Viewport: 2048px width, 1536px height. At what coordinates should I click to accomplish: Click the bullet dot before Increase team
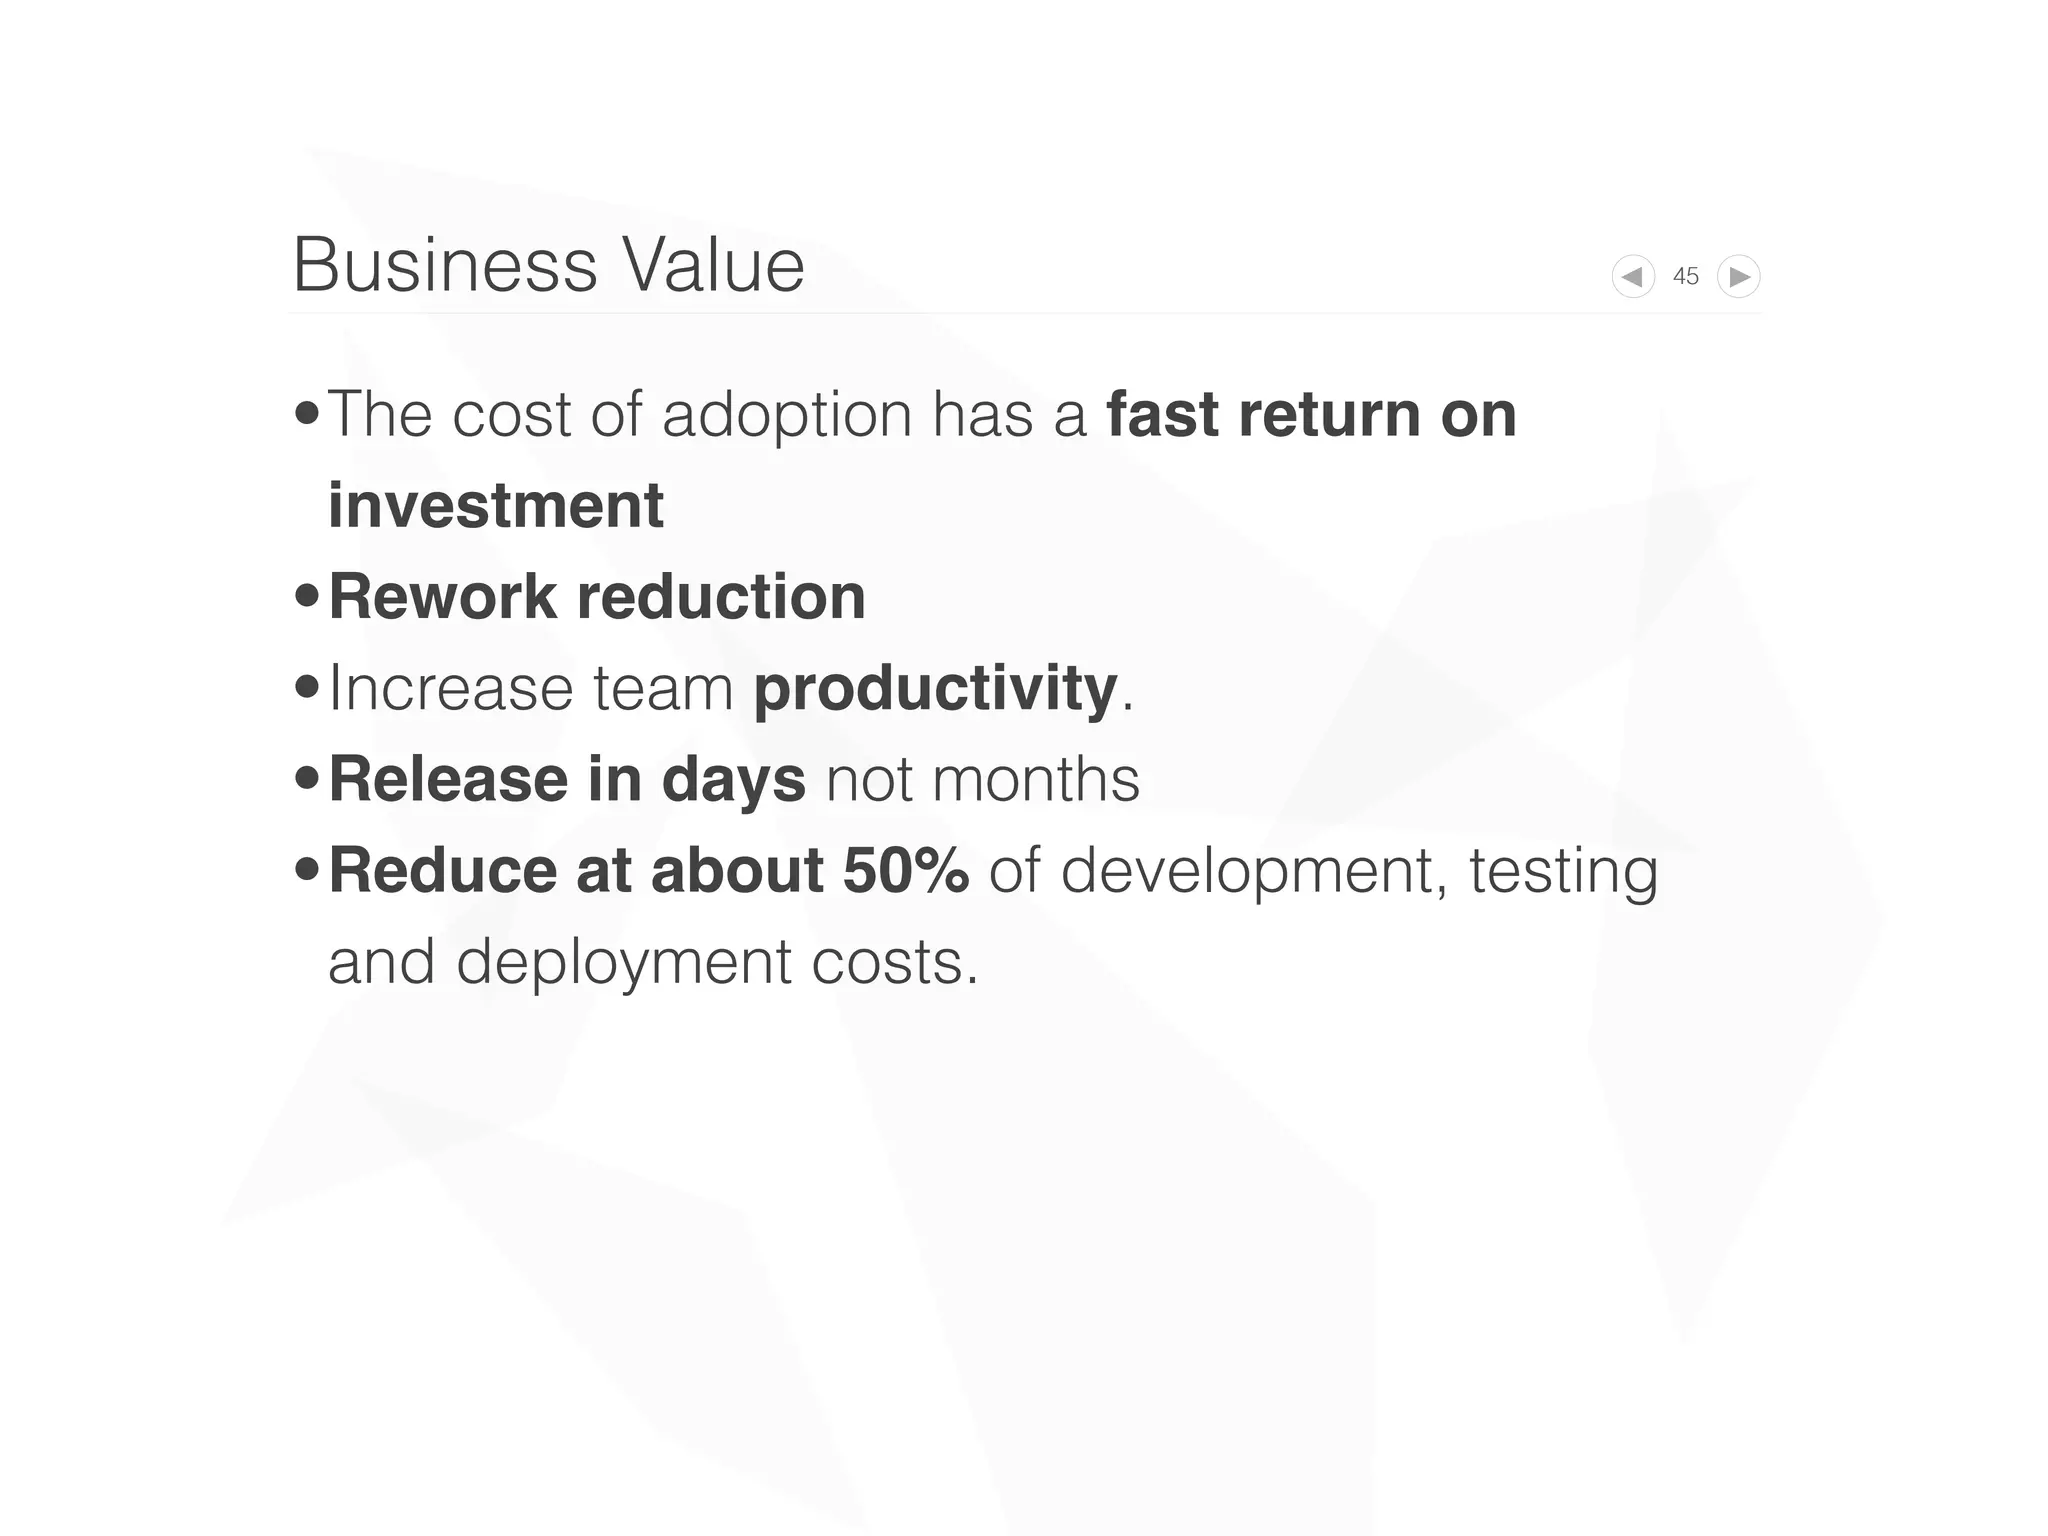[307, 687]
